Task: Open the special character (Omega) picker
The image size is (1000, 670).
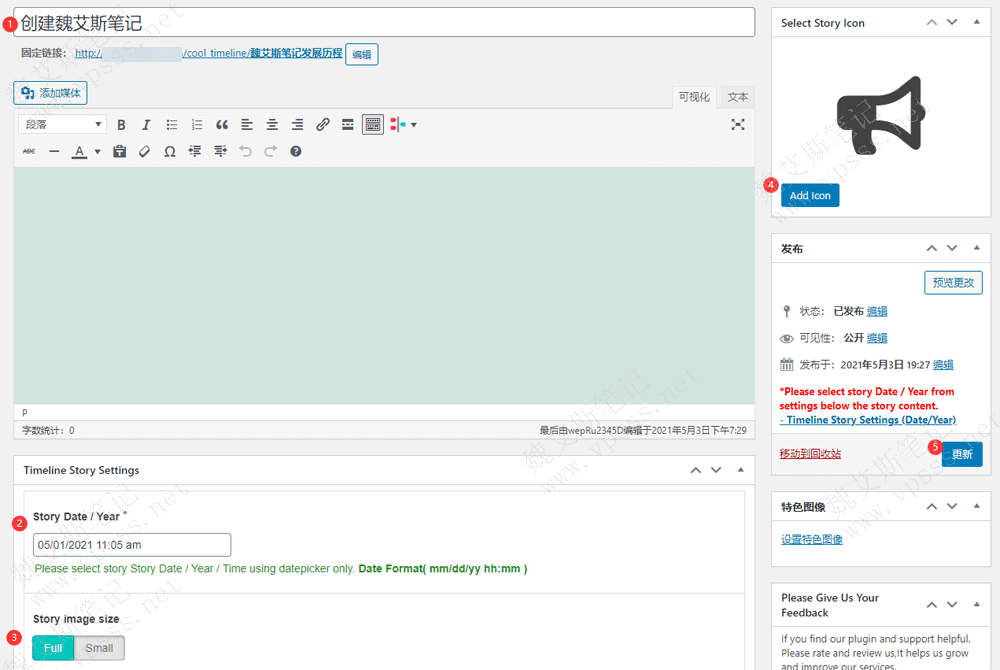Action: pos(170,152)
